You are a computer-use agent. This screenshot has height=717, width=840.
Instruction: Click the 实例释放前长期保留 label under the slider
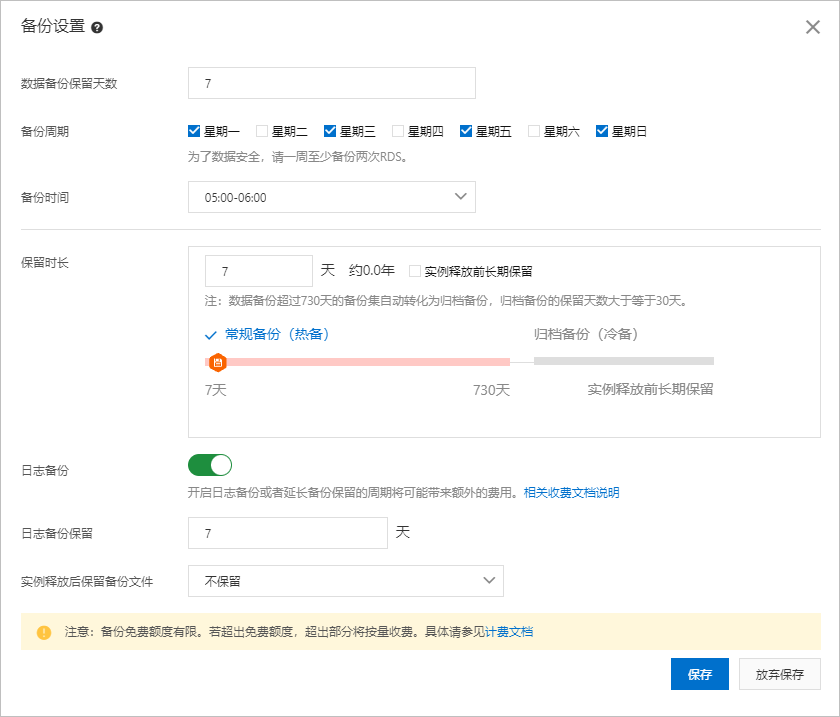(x=650, y=389)
